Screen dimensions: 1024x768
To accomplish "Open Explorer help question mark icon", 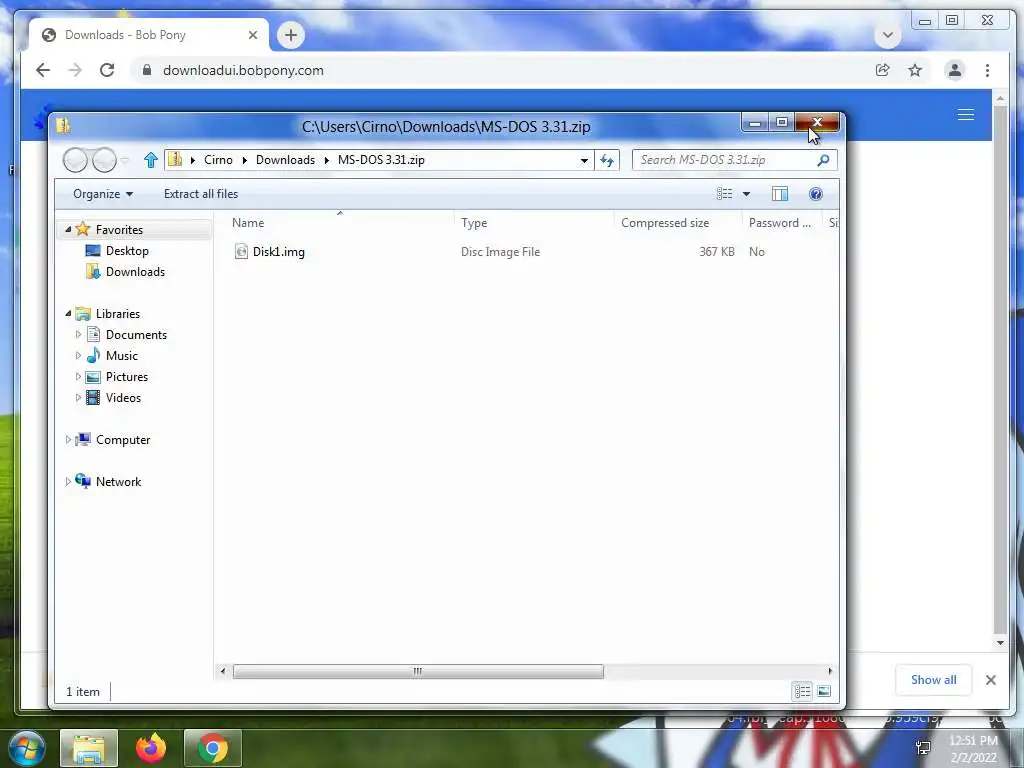I will tap(816, 194).
